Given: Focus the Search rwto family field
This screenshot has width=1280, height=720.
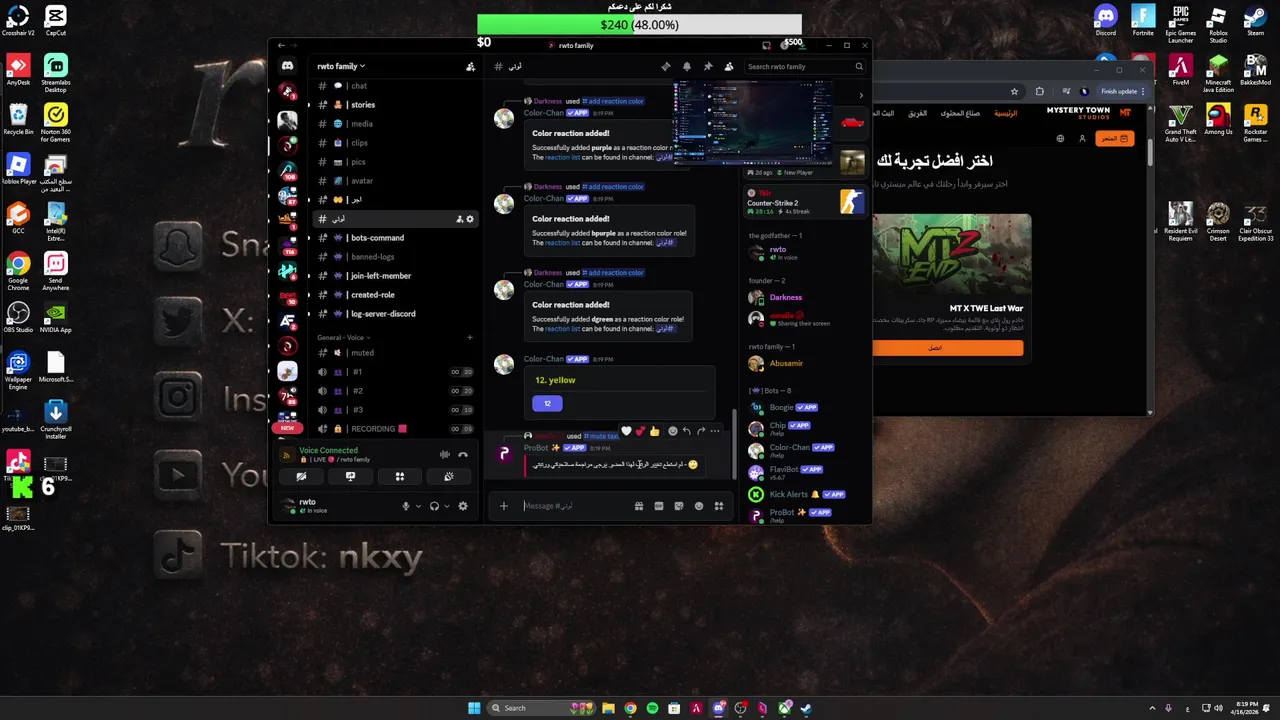Looking at the screenshot, I should tap(804, 67).
